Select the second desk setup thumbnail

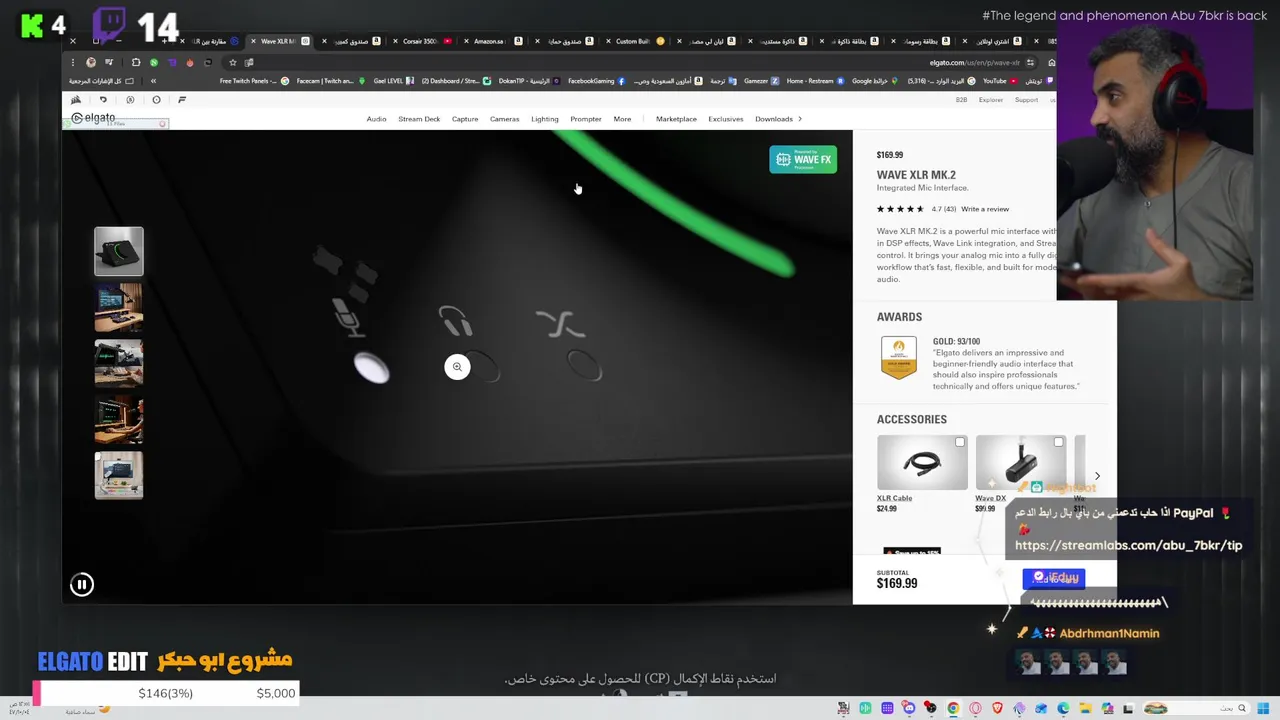pos(119,307)
